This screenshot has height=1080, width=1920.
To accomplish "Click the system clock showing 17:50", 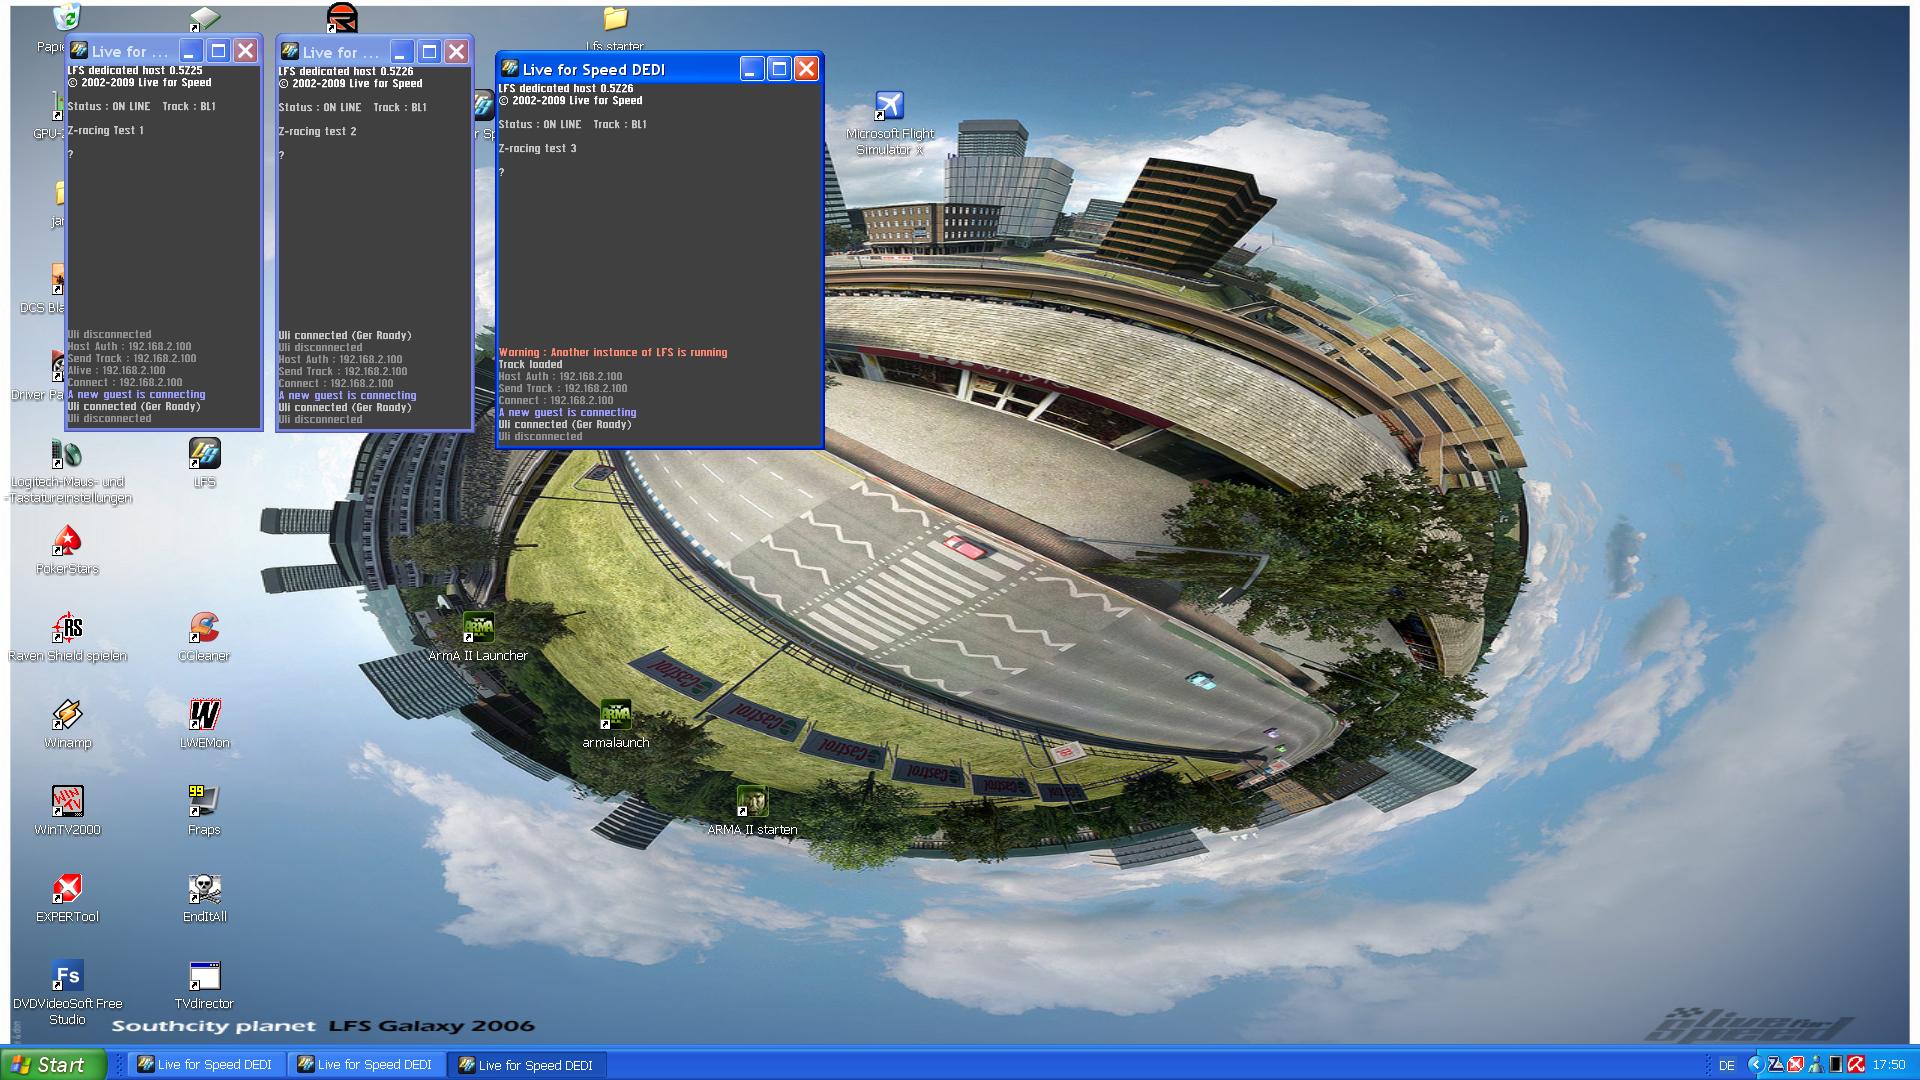I will [1889, 1066].
